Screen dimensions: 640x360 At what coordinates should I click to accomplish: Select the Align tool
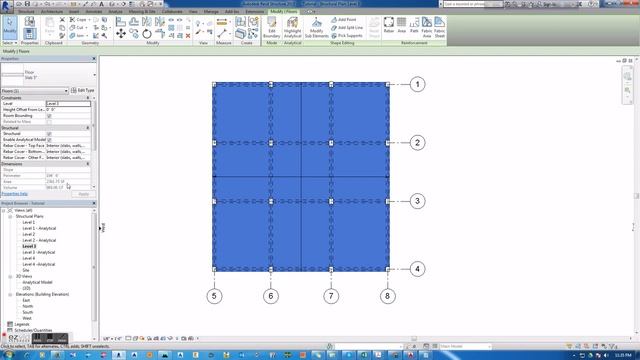point(121,21)
